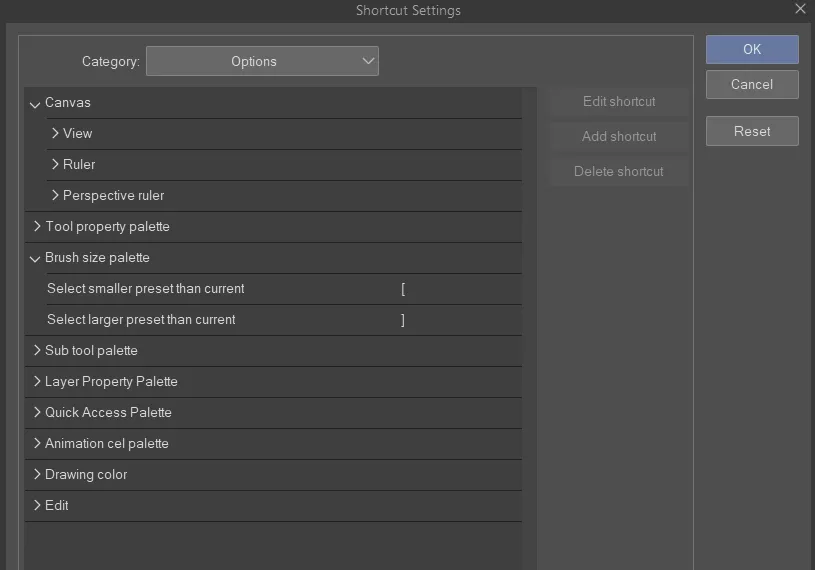Open the Category dropdown

pyautogui.click(x=262, y=61)
